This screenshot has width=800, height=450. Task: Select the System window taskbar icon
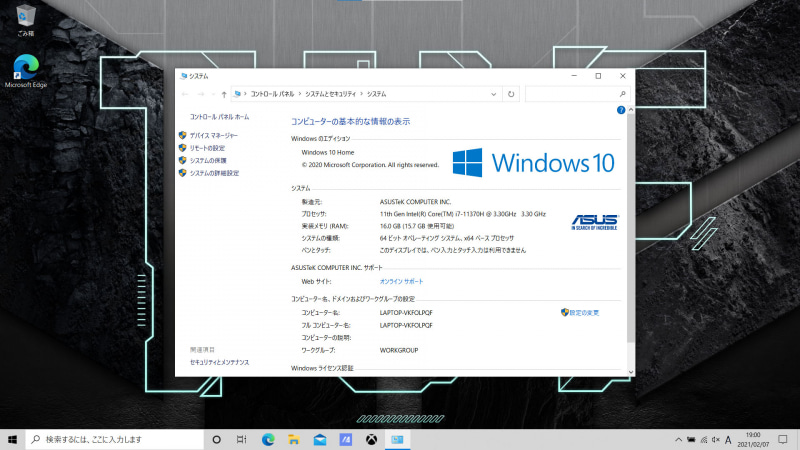point(397,439)
